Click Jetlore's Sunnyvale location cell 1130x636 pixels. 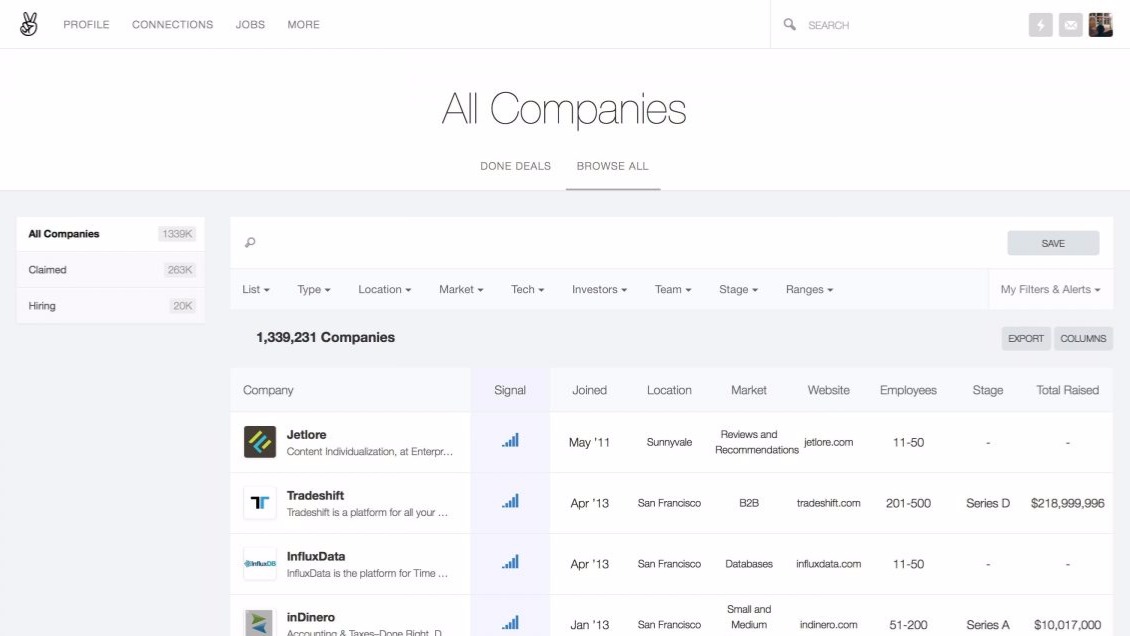[x=669, y=442]
